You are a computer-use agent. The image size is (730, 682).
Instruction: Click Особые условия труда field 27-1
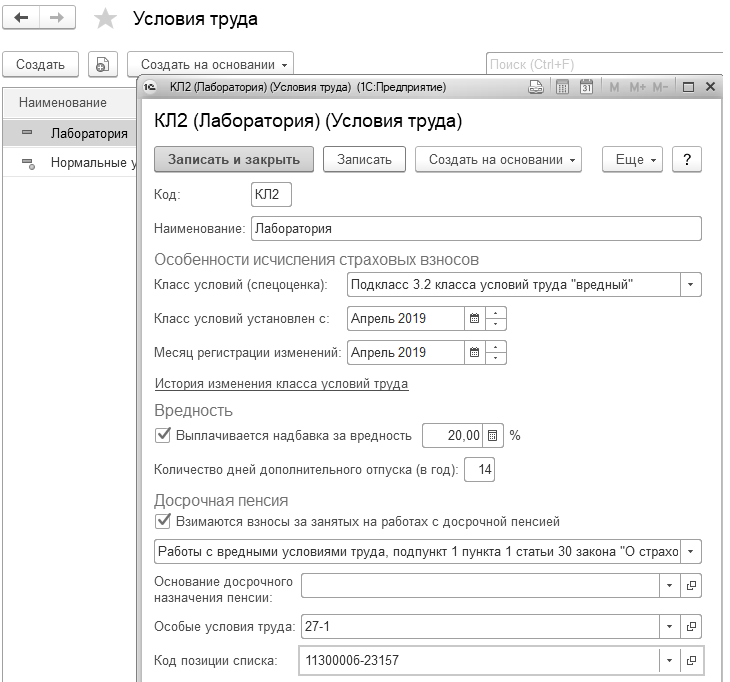480,627
